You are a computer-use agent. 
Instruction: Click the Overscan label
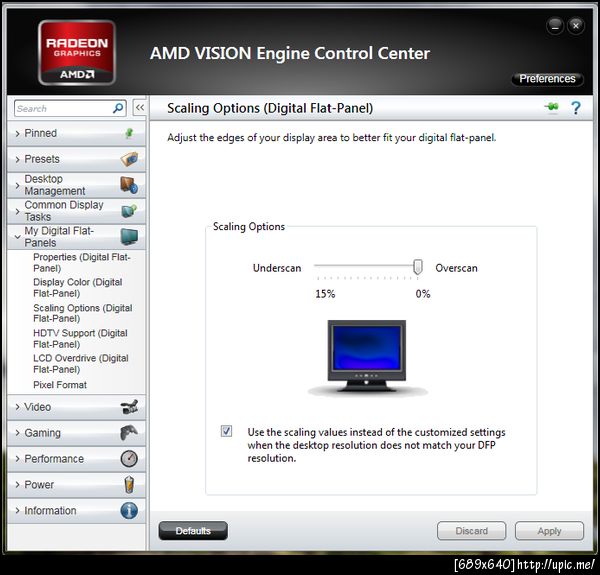(457, 268)
